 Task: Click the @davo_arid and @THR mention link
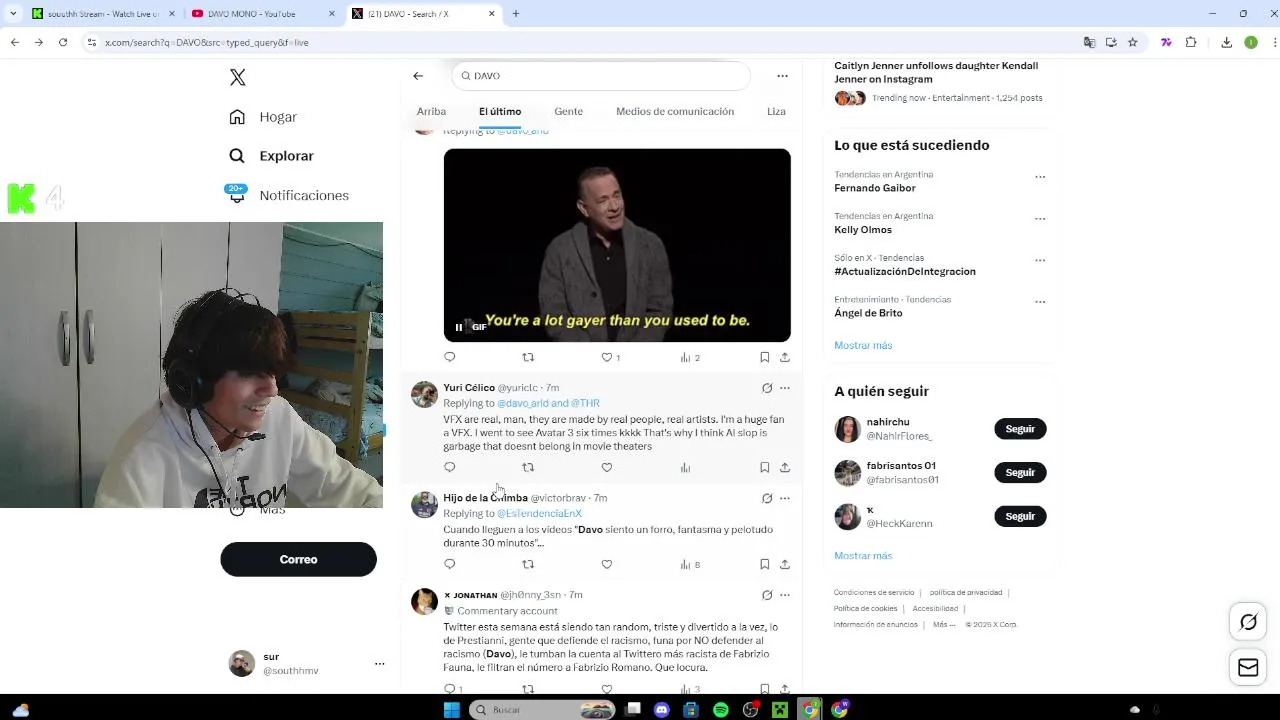(x=548, y=403)
